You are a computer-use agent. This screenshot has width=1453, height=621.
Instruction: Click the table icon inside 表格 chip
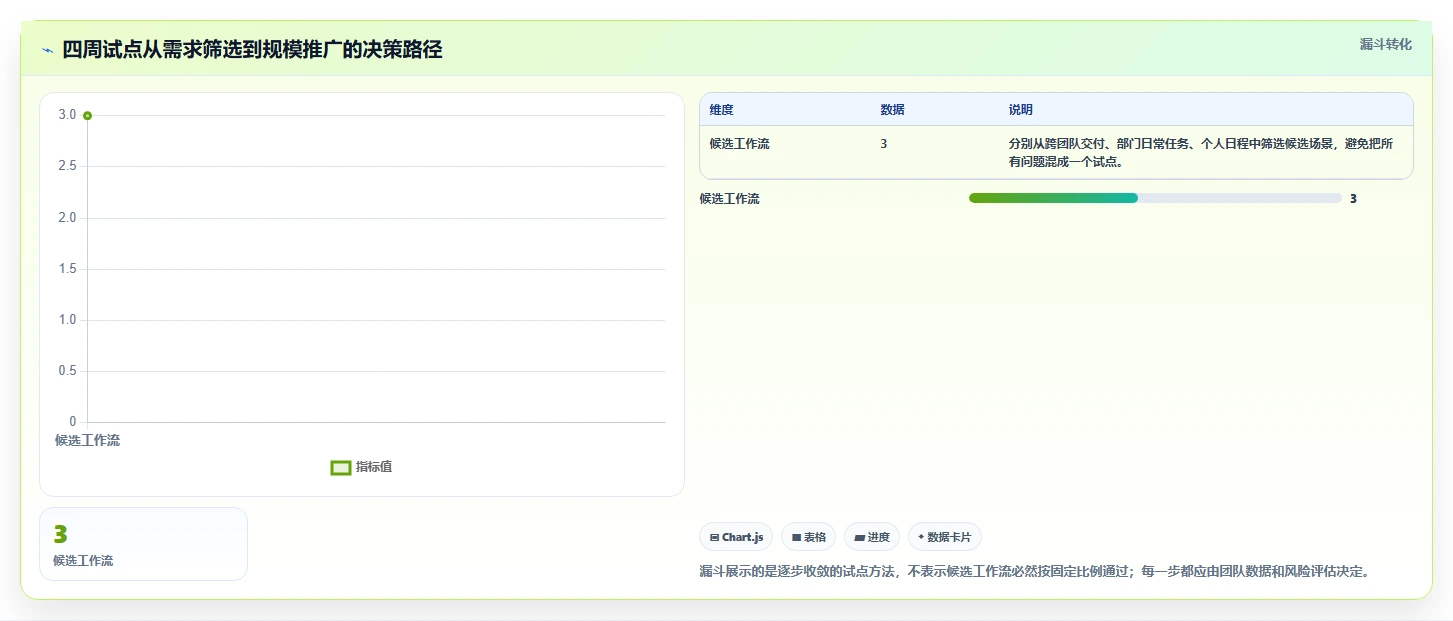tap(796, 538)
